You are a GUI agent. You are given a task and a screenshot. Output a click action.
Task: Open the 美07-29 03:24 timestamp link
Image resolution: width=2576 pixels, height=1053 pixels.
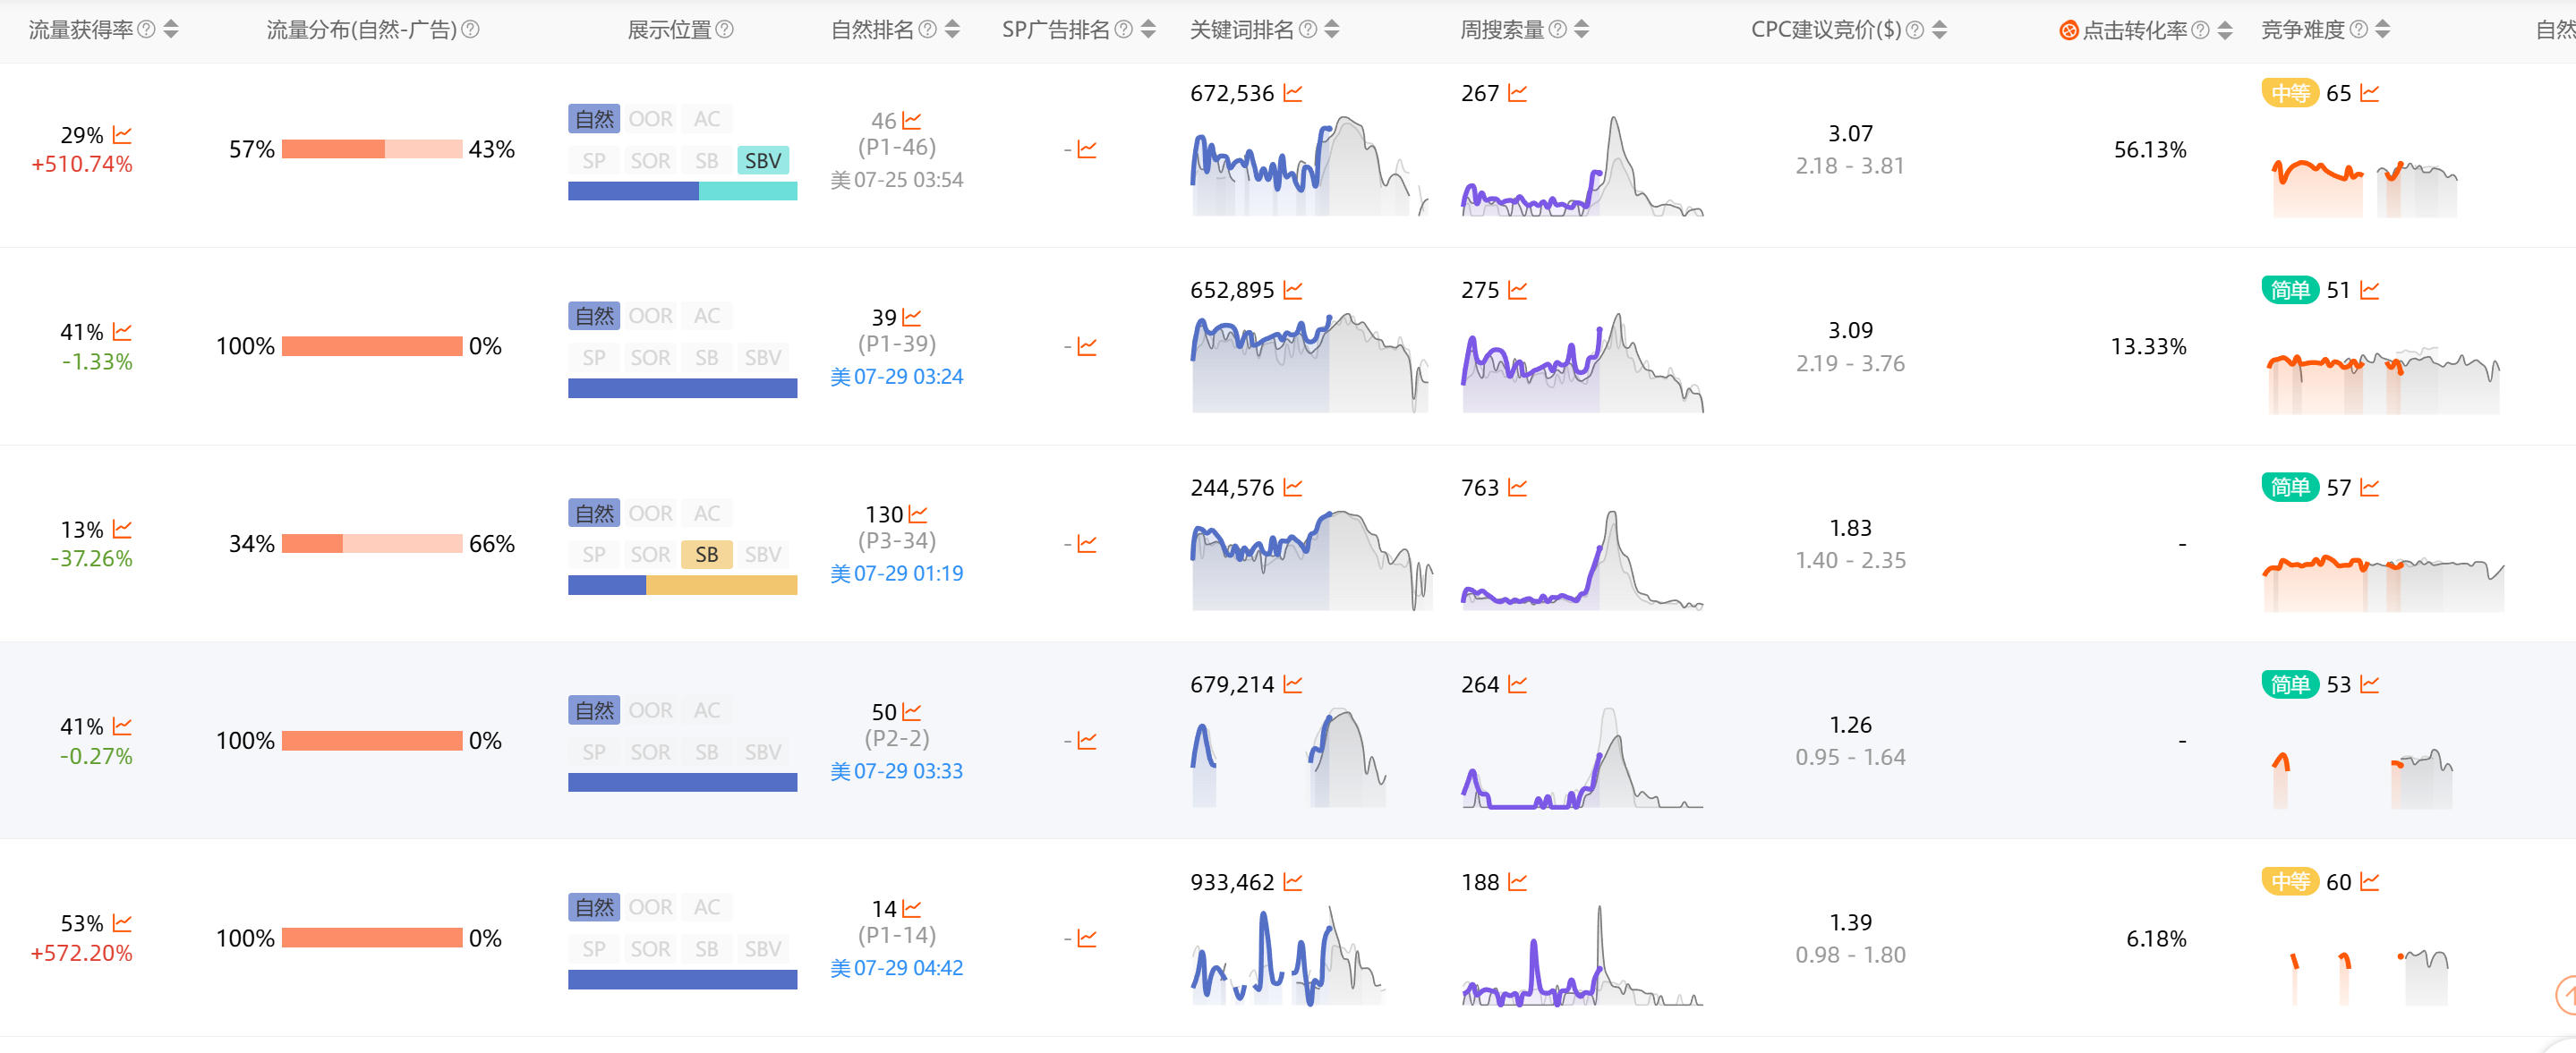tap(897, 376)
